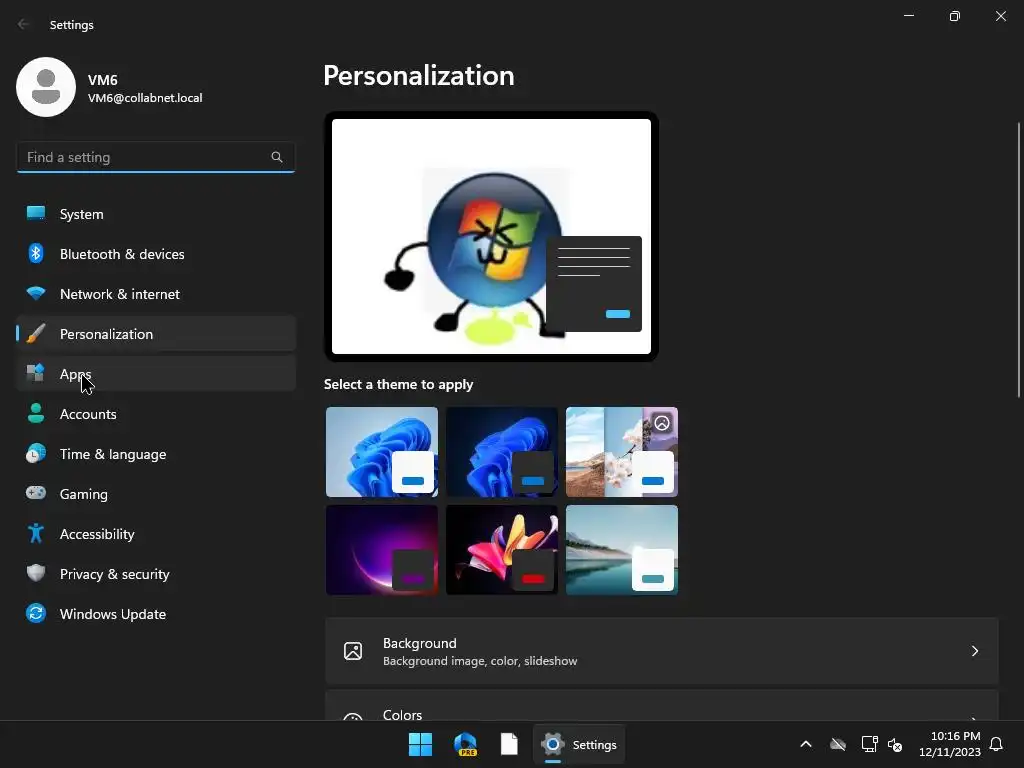This screenshot has width=1024, height=768.
Task: Apply the Windows dark bloom theme
Action: 502,452
